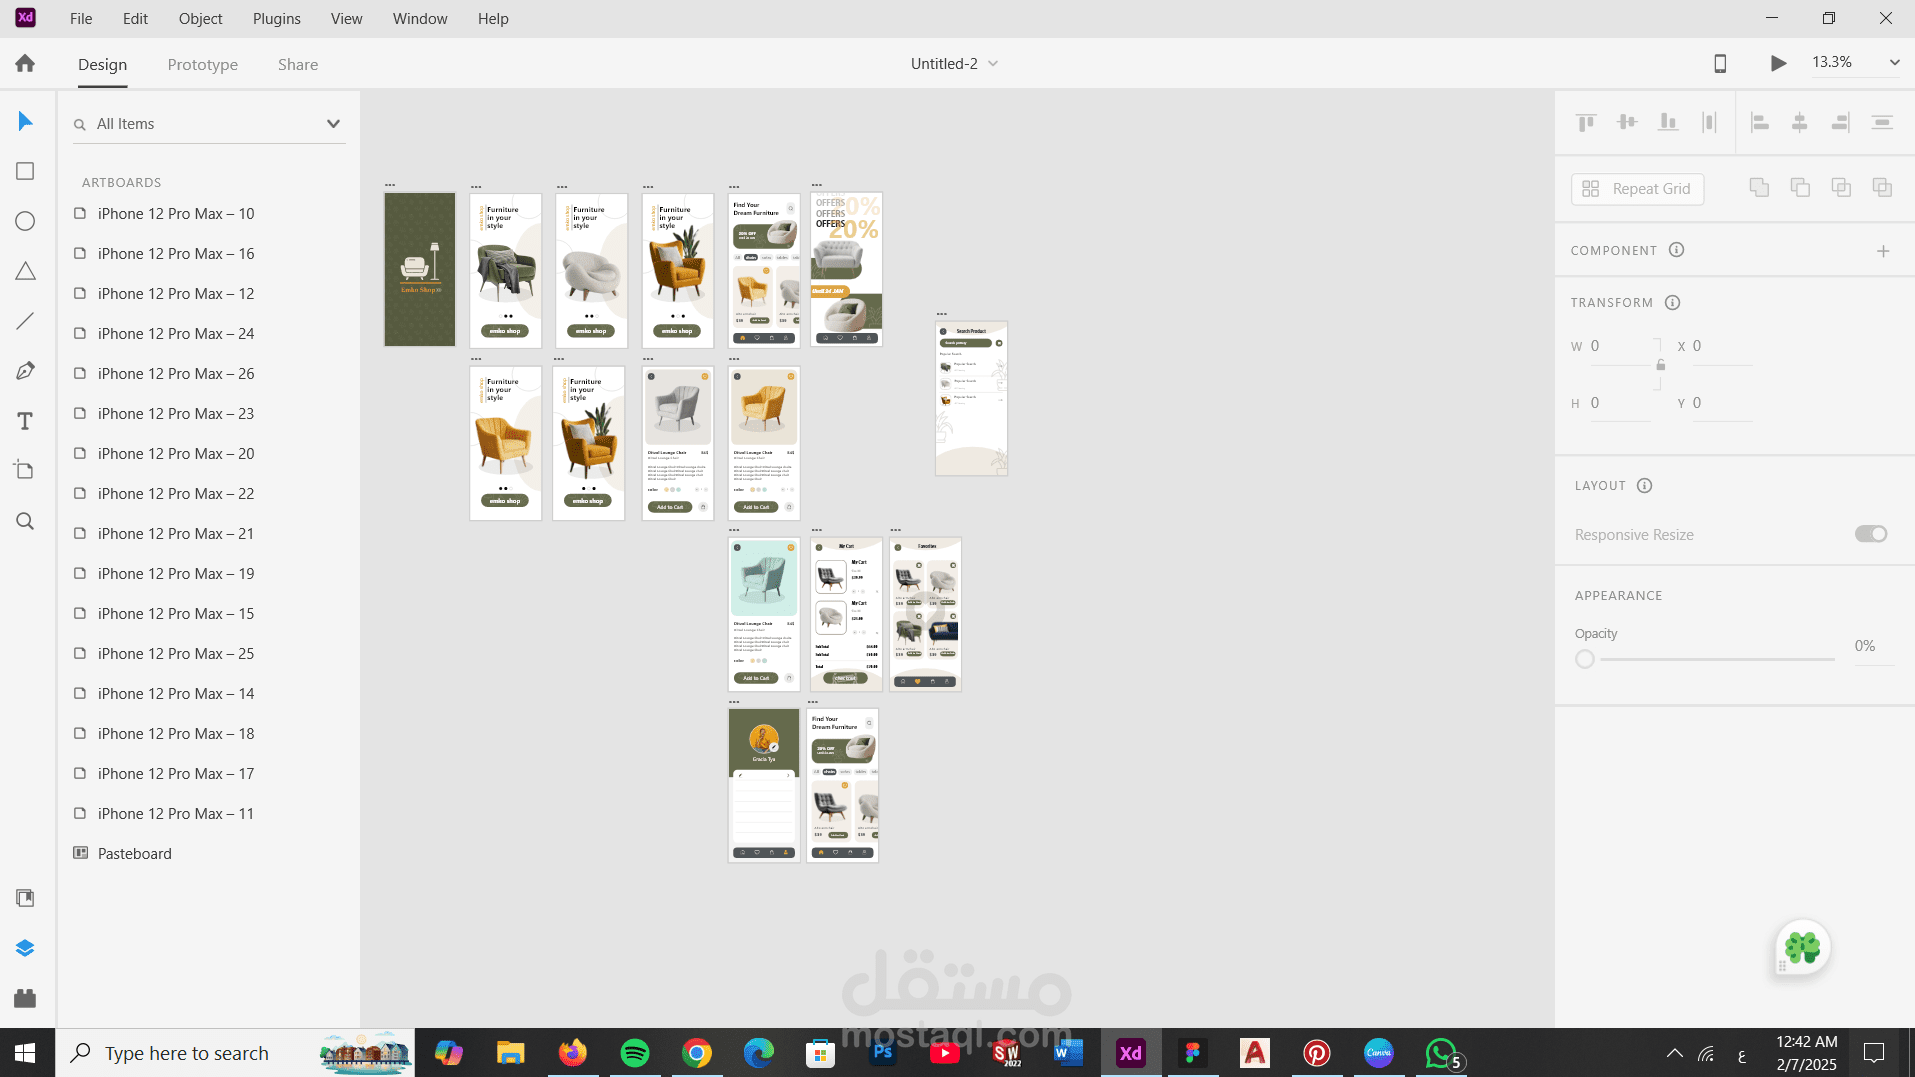Add a component with plus button

(x=1883, y=251)
